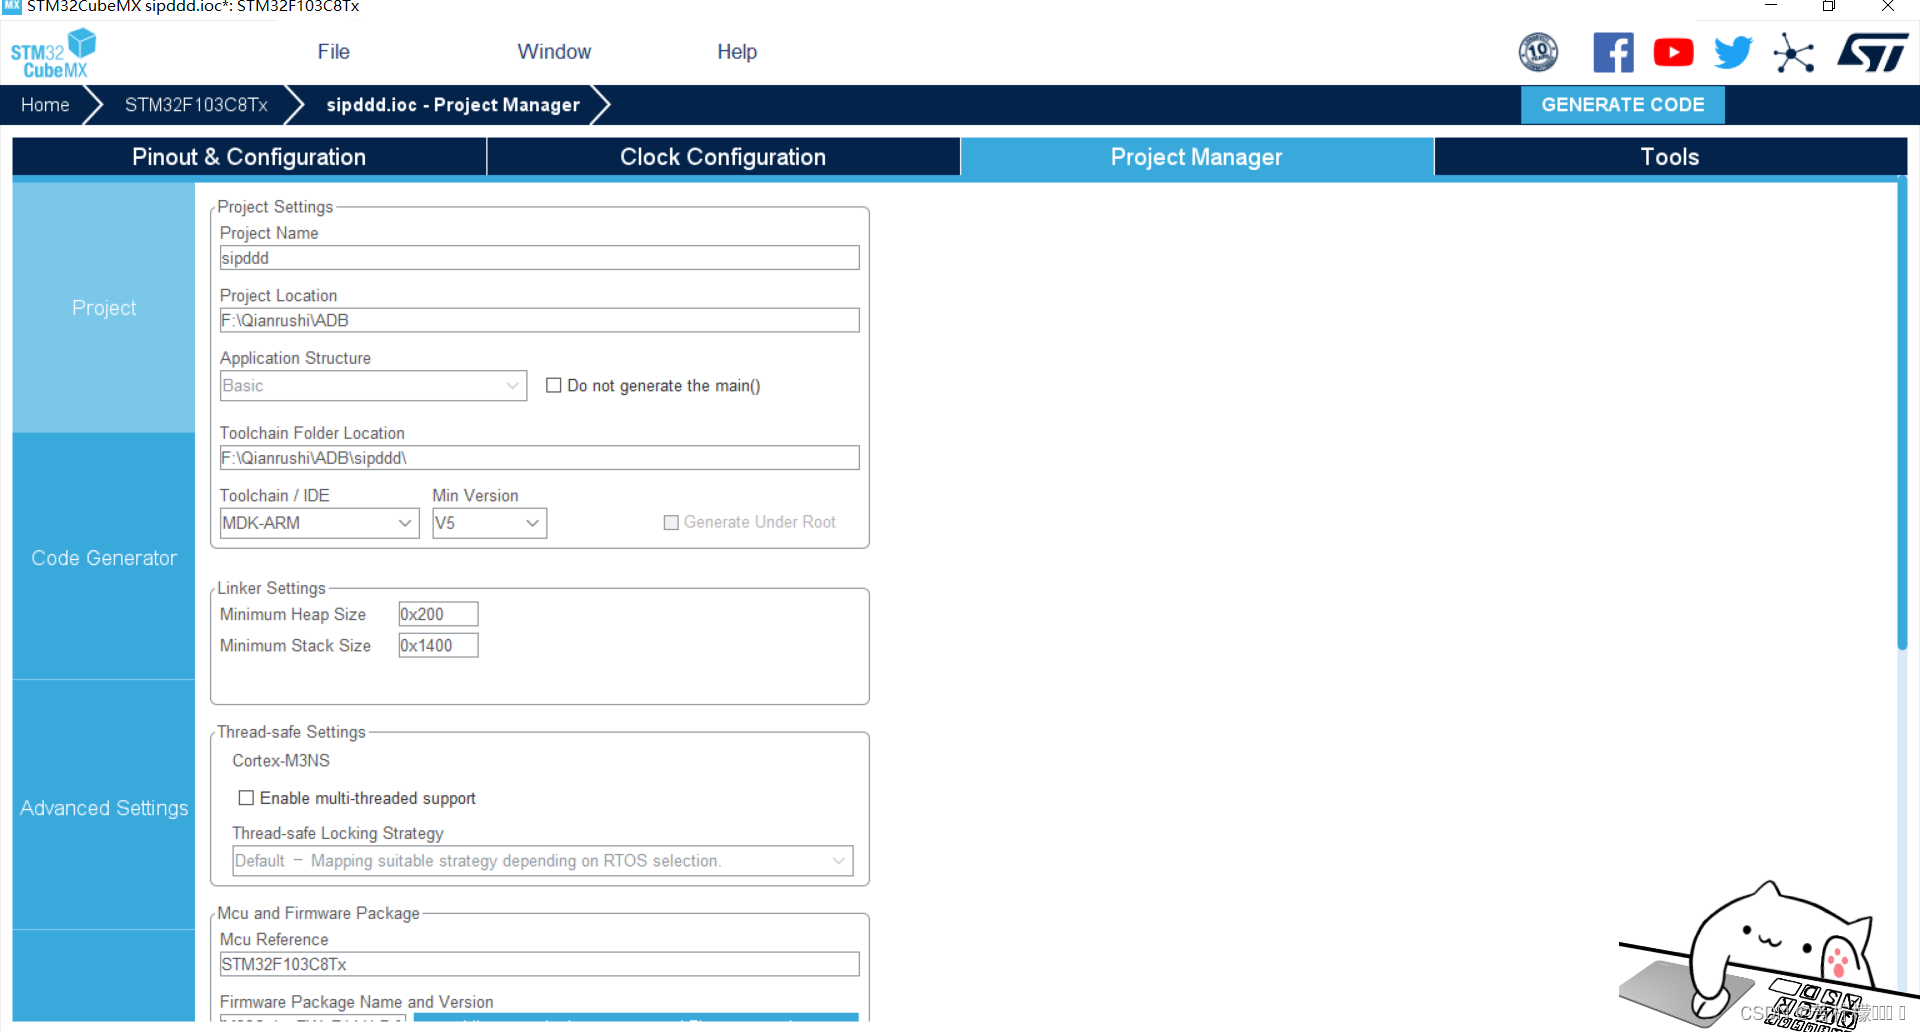Viewport: 1920px width, 1032px height.
Task: Click the Project Location field
Action: tap(539, 320)
